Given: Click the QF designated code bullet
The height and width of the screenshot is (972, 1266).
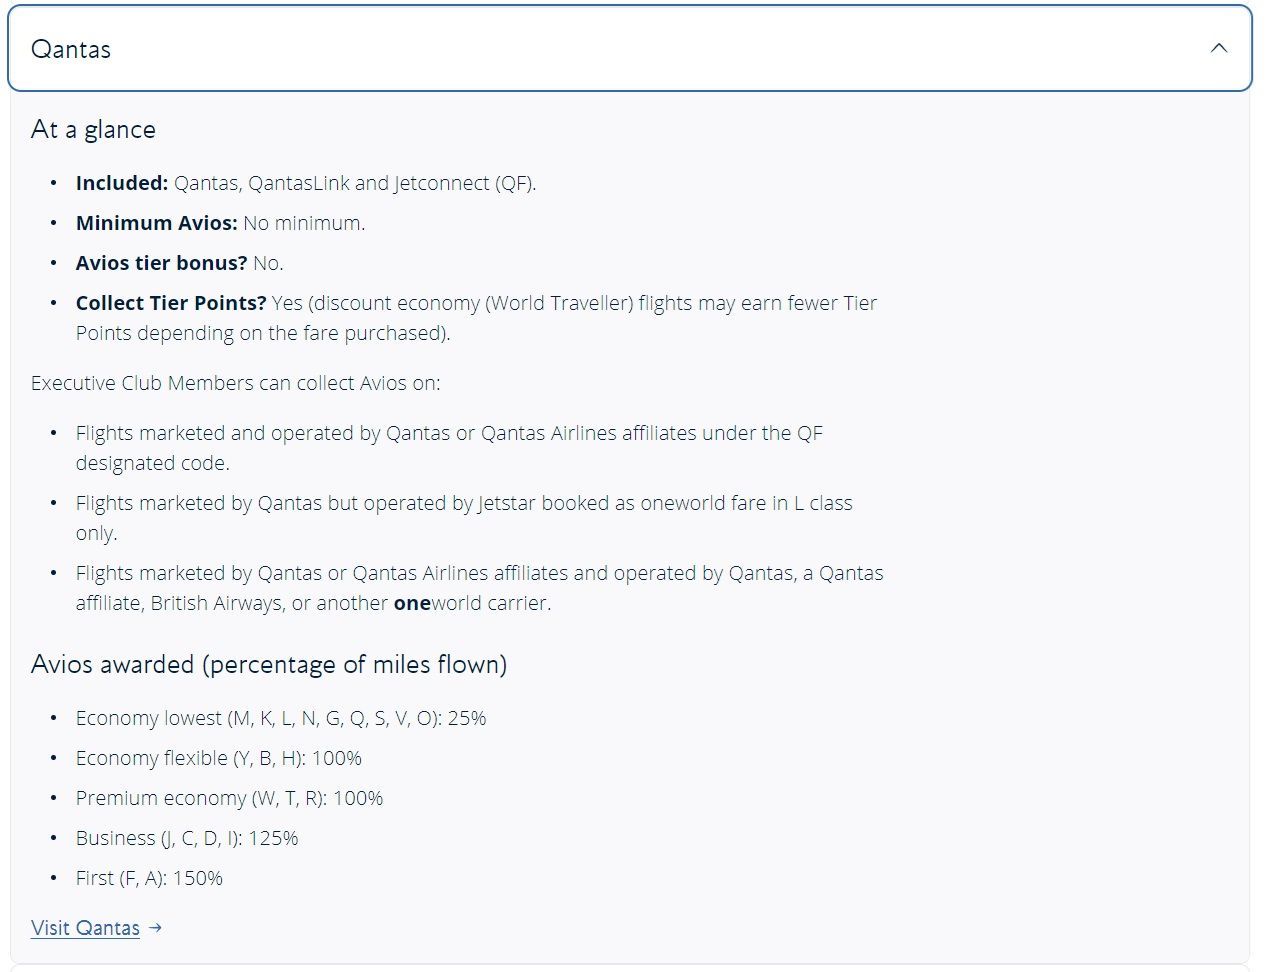Looking at the screenshot, I should [x=449, y=433].
